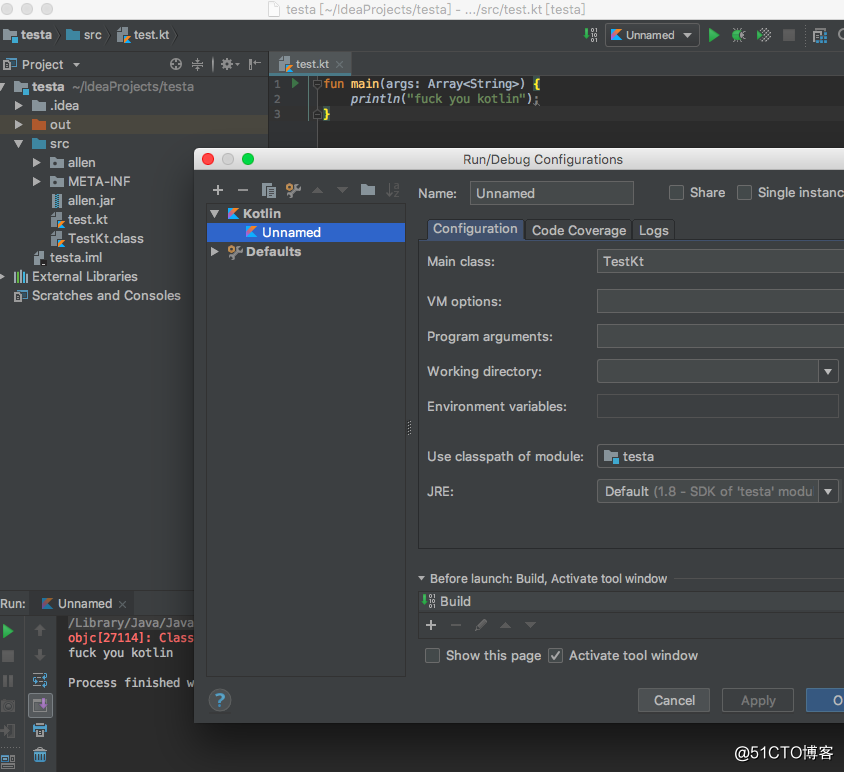Focus the Program arguments field

720,336
